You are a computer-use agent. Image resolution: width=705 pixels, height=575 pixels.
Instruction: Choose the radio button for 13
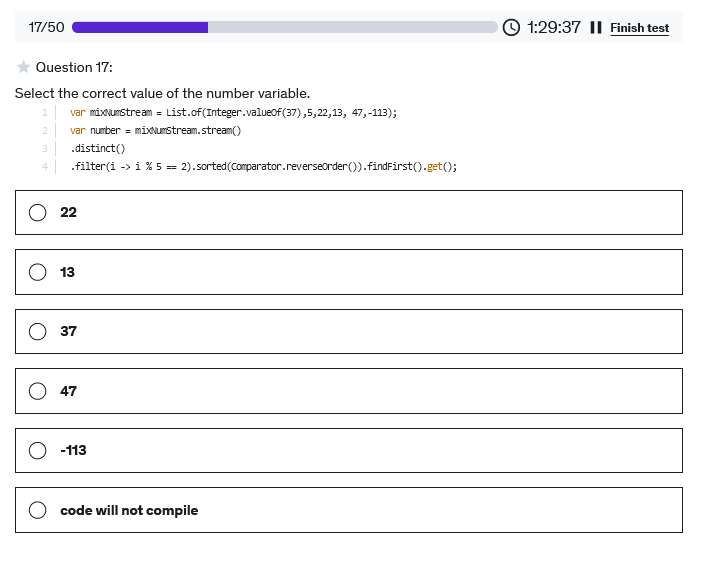coord(38,272)
